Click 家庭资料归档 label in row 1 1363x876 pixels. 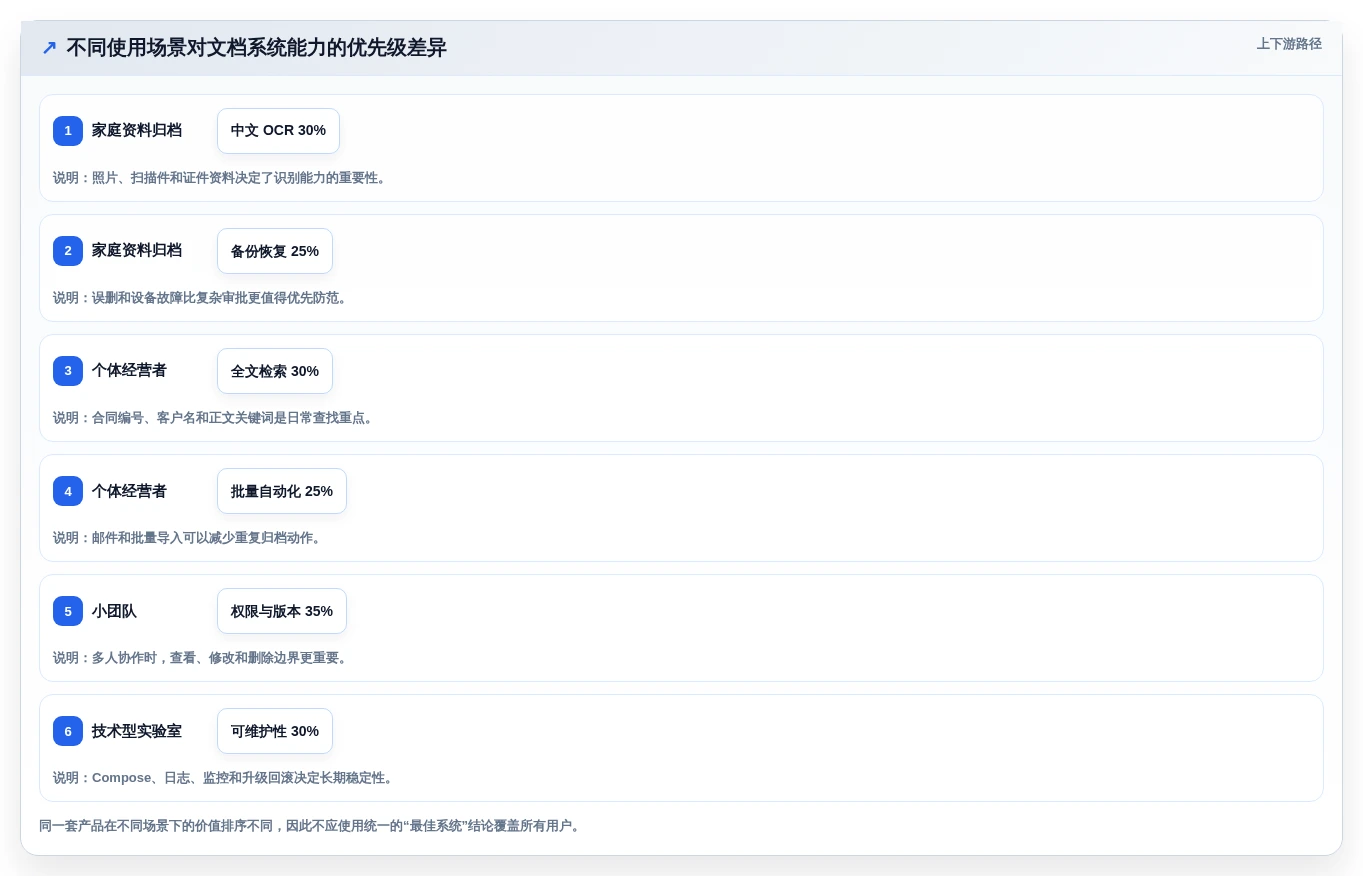click(137, 130)
